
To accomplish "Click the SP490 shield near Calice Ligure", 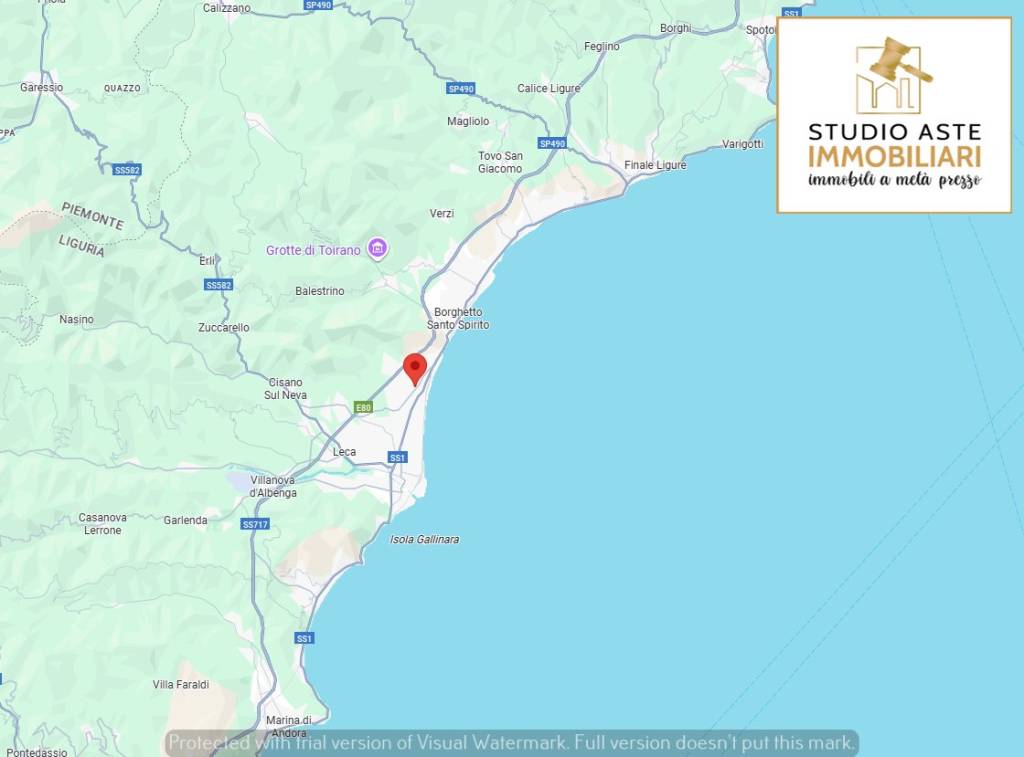I will [x=552, y=143].
